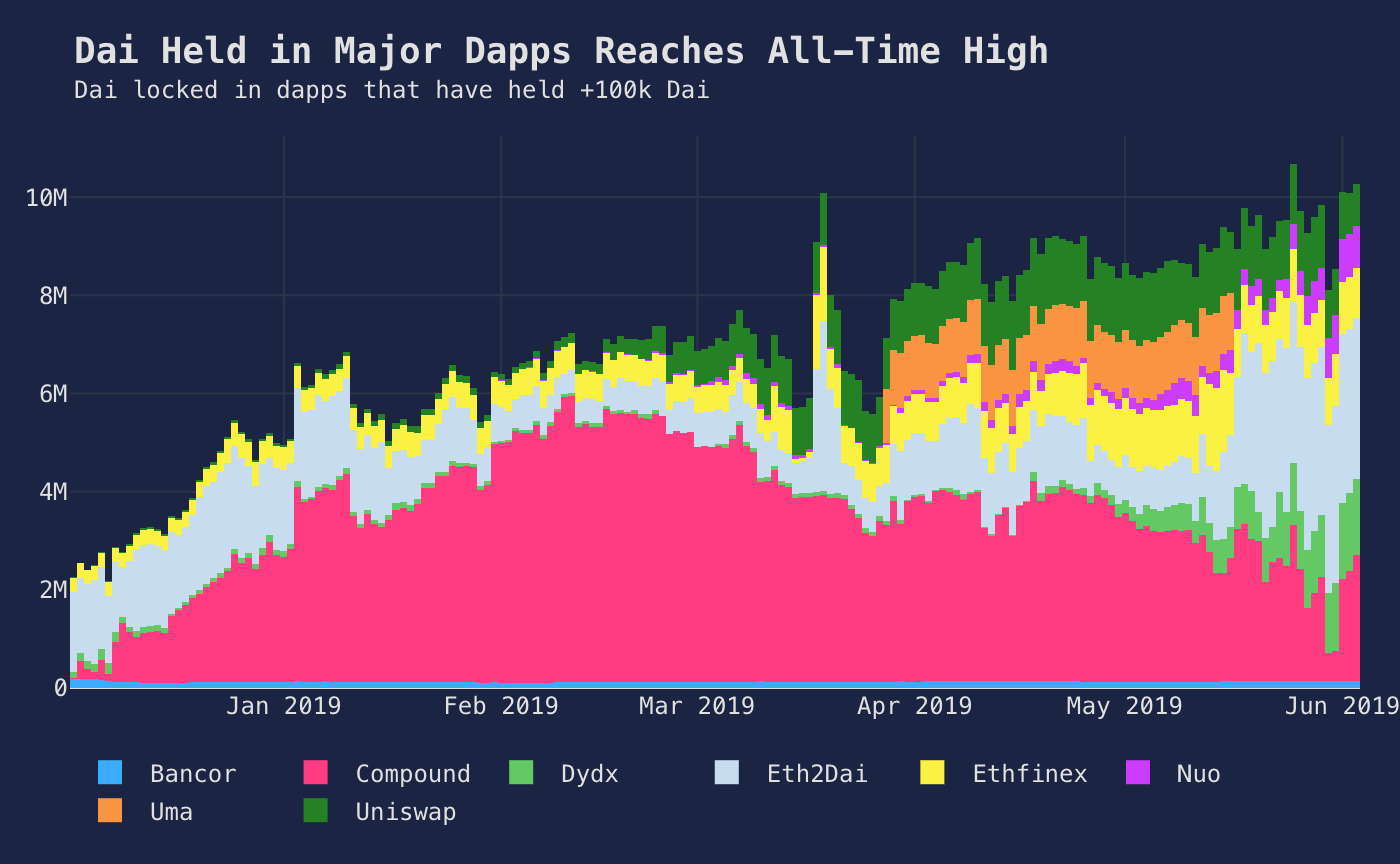
Task: Click the Uma orange legend swatch
Action: pos(110,811)
